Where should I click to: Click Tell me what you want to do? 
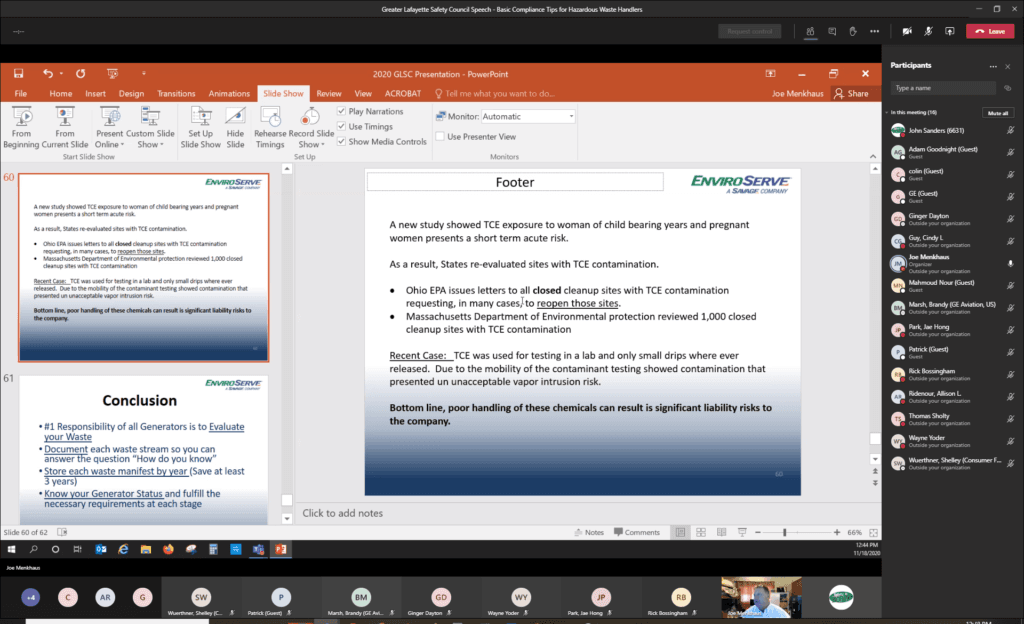pyautogui.click(x=500, y=93)
